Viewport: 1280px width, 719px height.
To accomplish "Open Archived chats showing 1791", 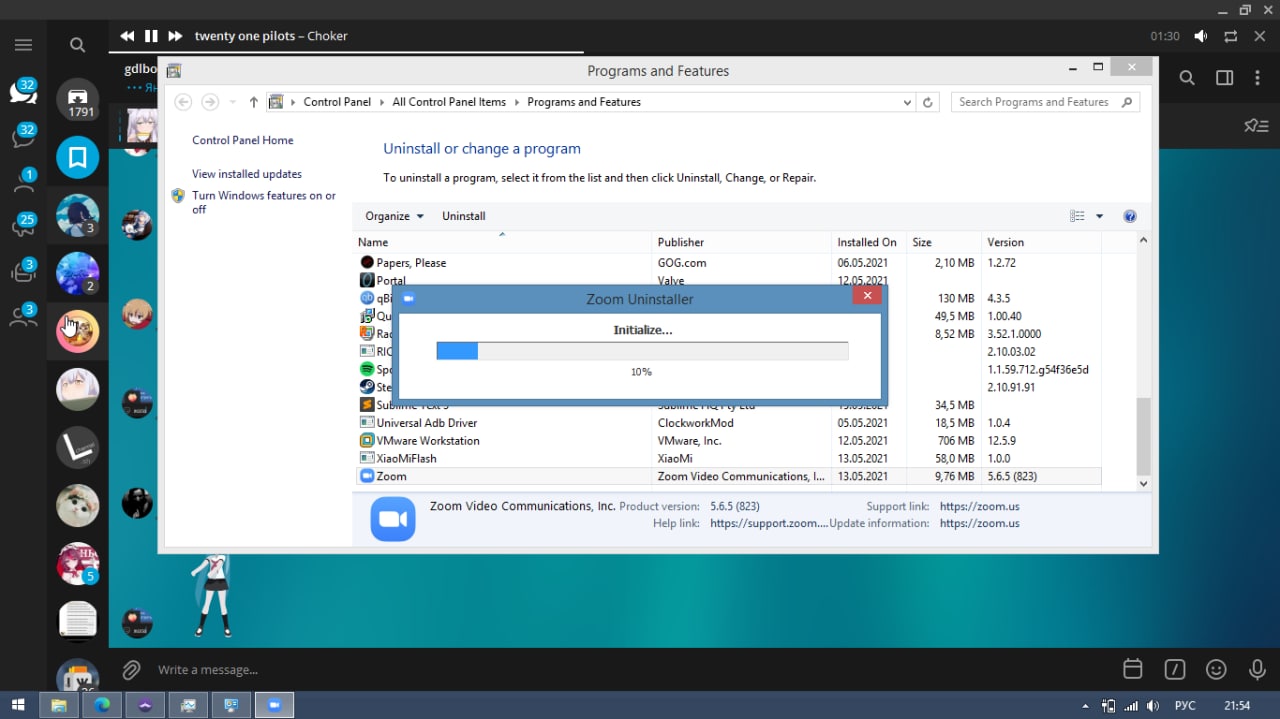I will pyautogui.click(x=78, y=100).
